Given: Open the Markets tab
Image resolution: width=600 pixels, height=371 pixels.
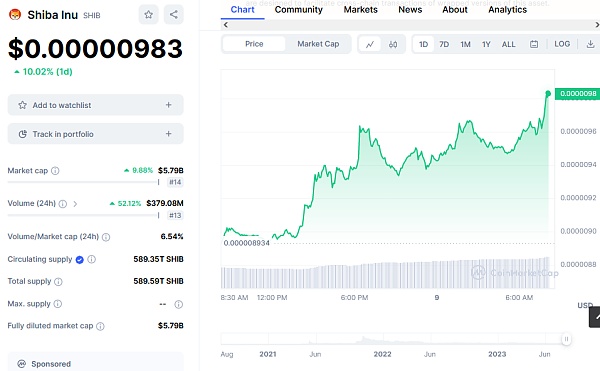Looking at the screenshot, I should (x=360, y=10).
